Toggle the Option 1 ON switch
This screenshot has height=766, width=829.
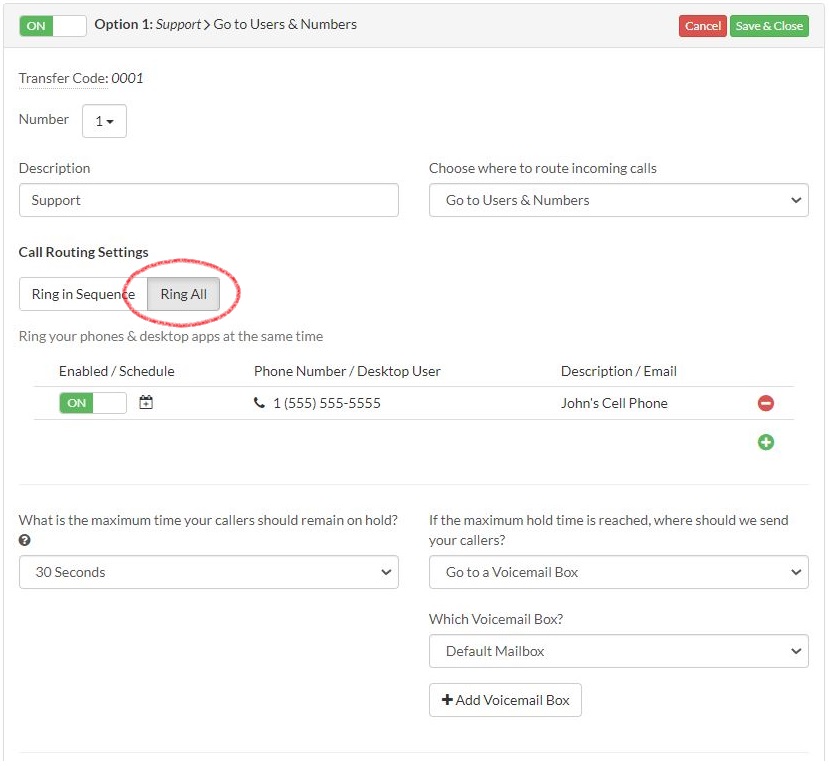point(53,26)
